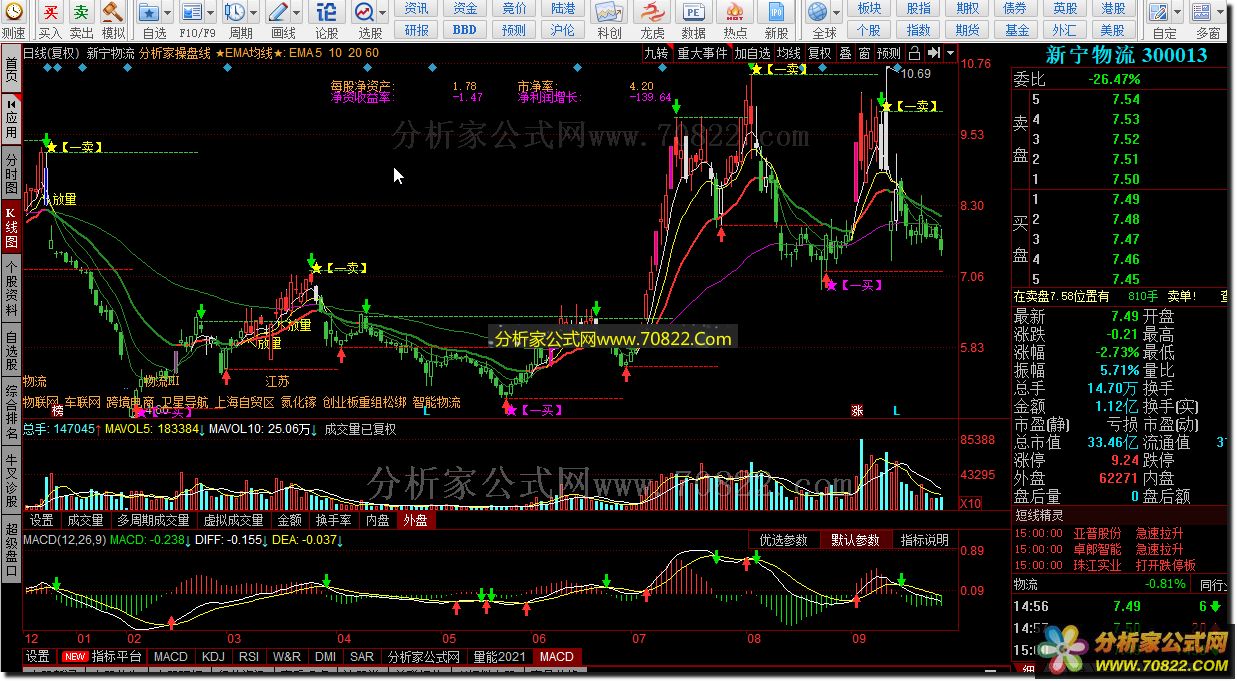The image size is (1237, 681).
Task: Select the 内盘 volume tab
Action: pyautogui.click(x=377, y=520)
